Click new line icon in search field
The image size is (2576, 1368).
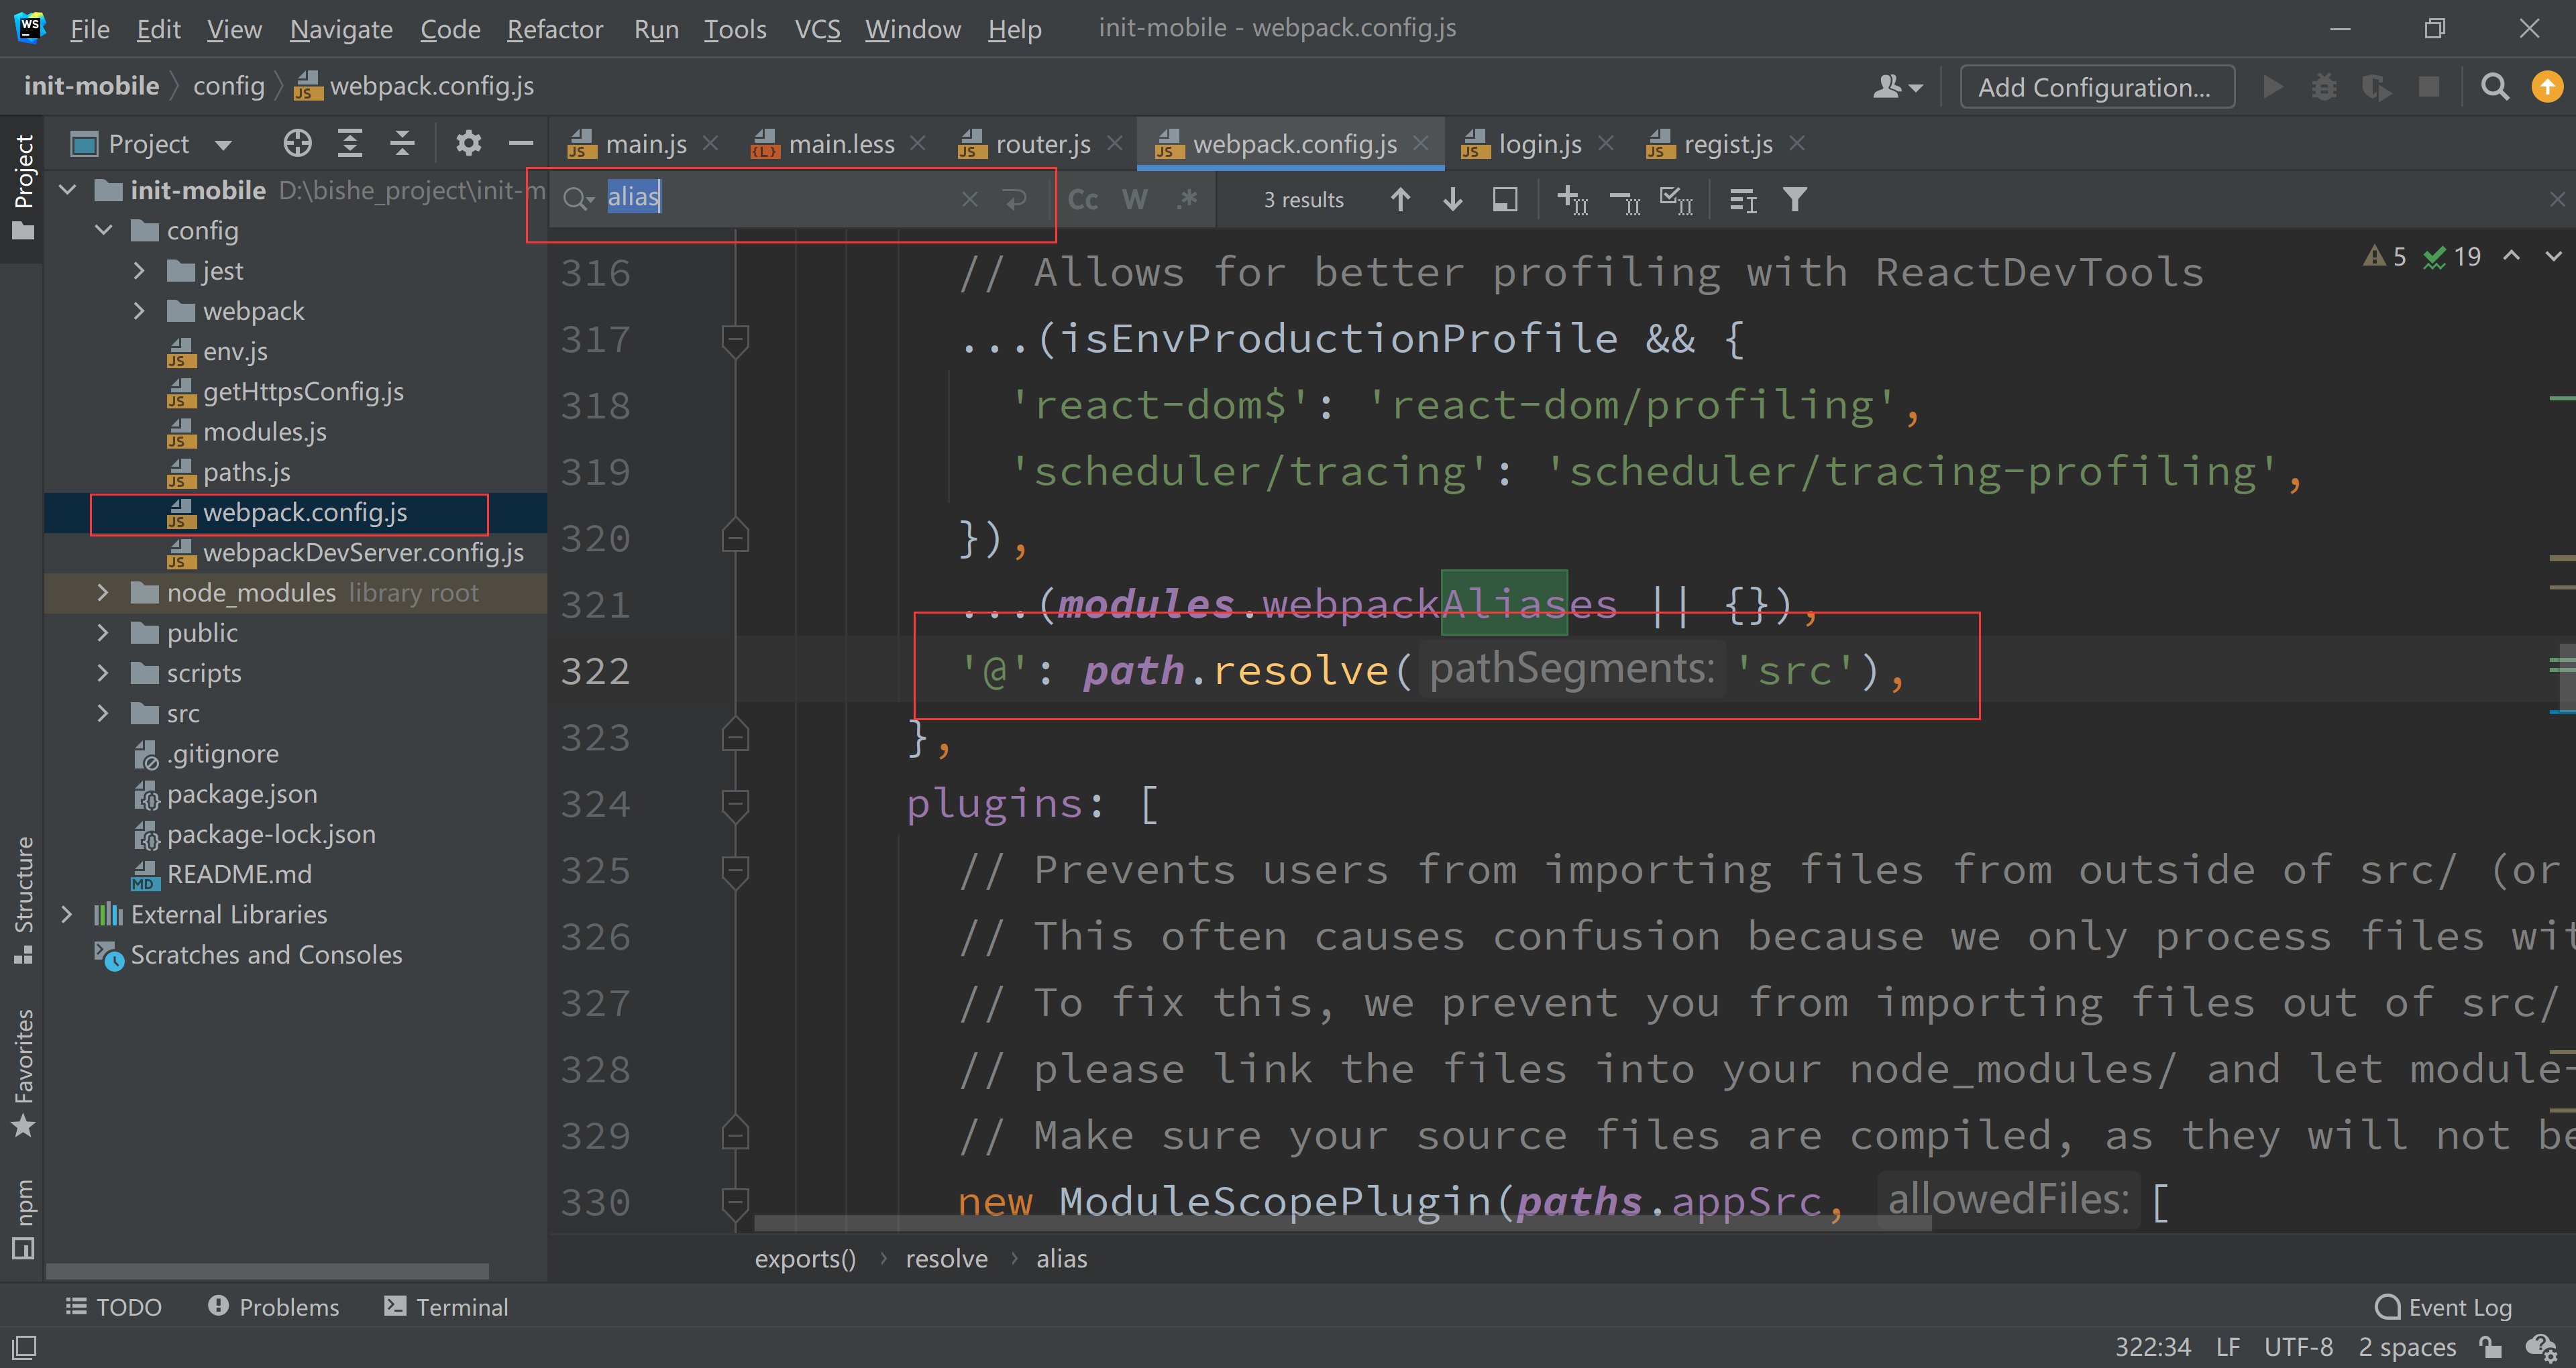coord(1015,199)
